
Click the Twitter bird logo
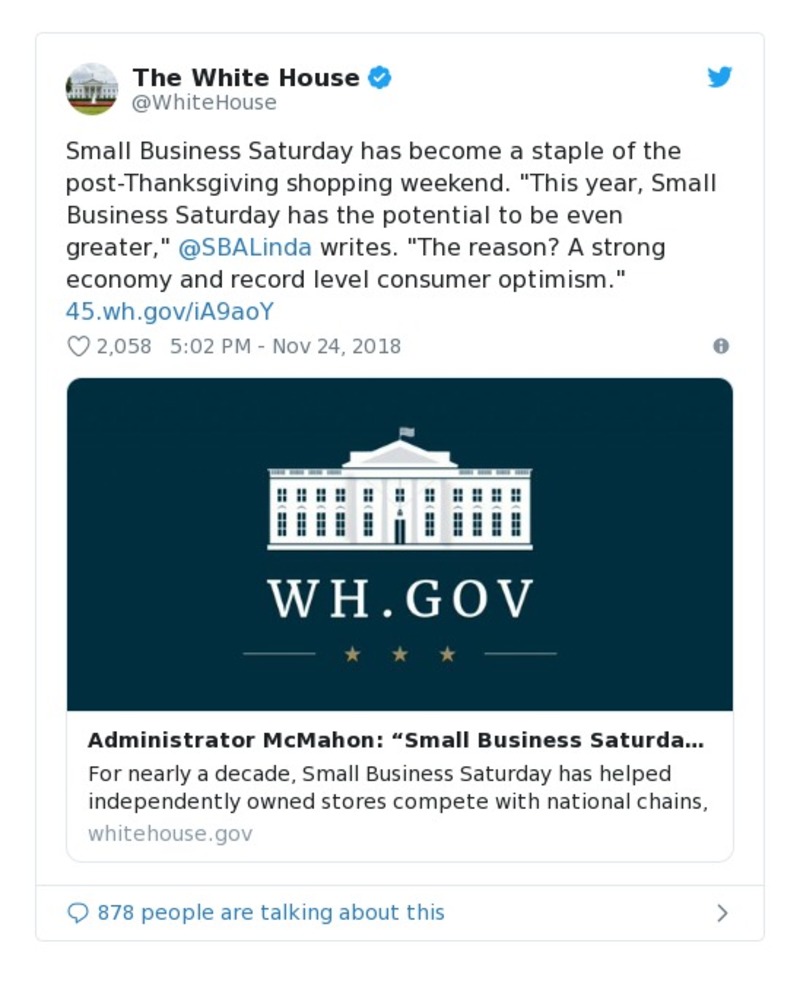[720, 77]
